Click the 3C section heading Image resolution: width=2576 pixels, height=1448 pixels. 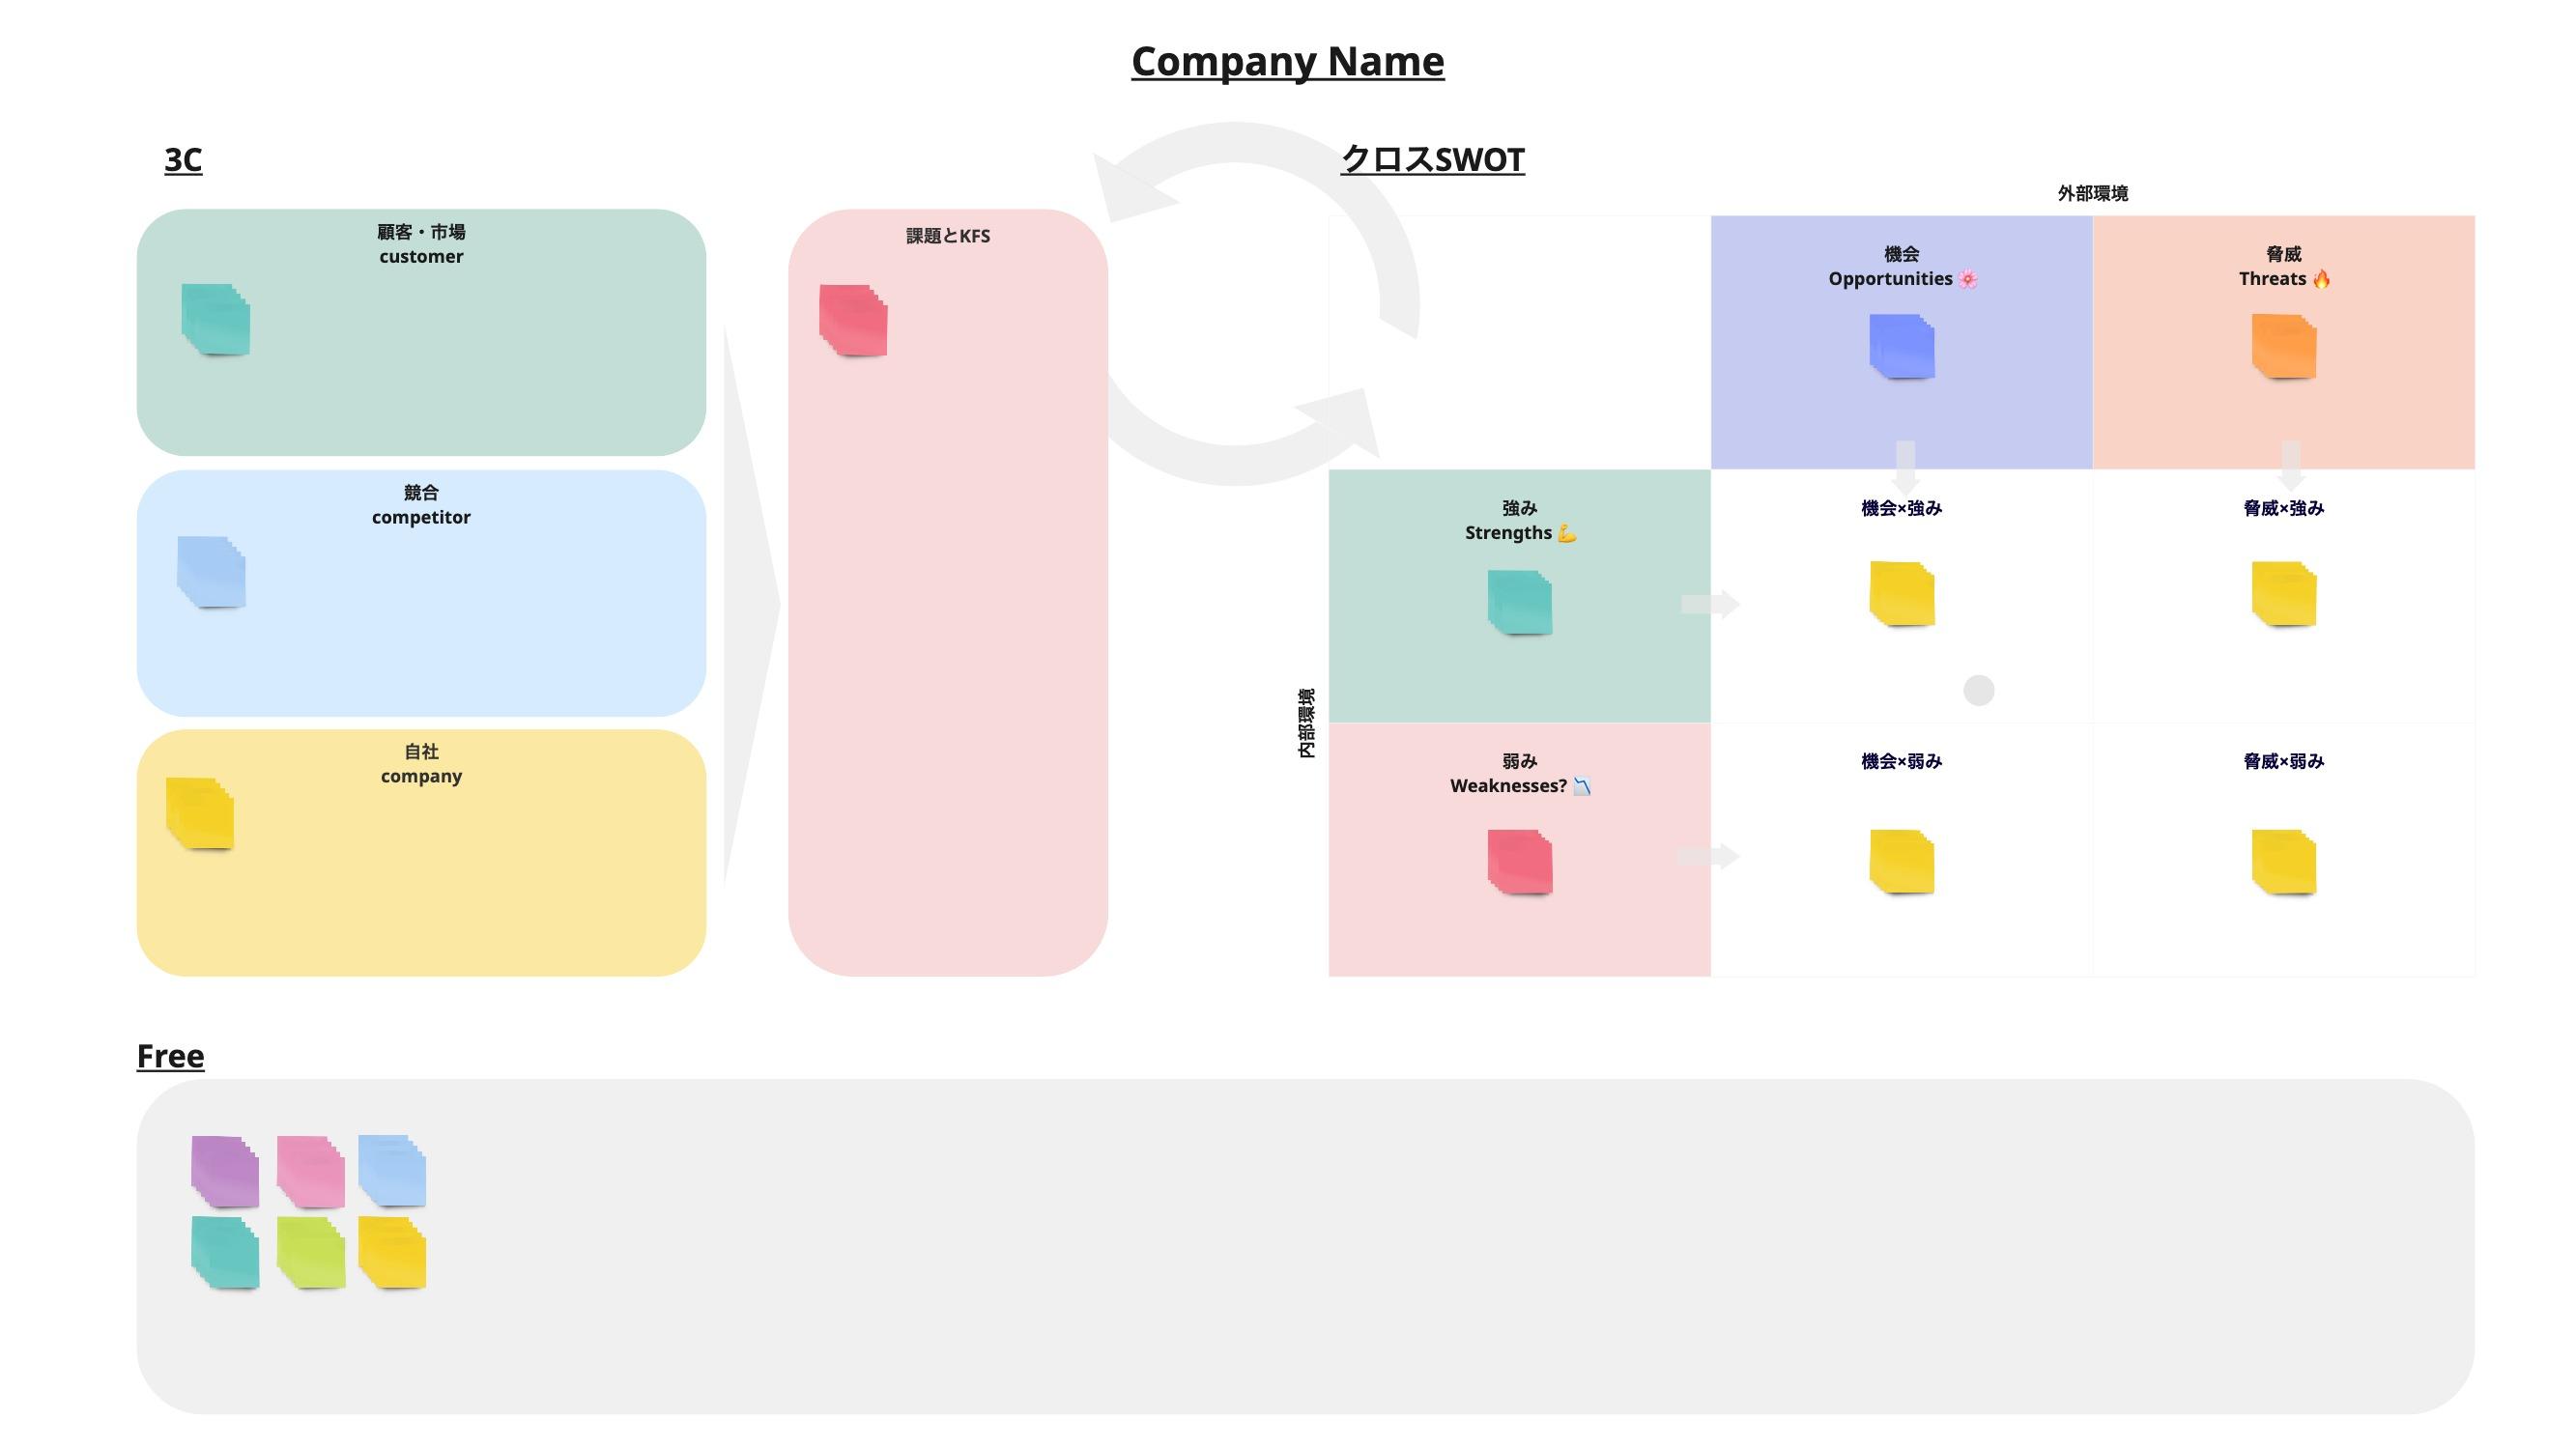click(183, 159)
